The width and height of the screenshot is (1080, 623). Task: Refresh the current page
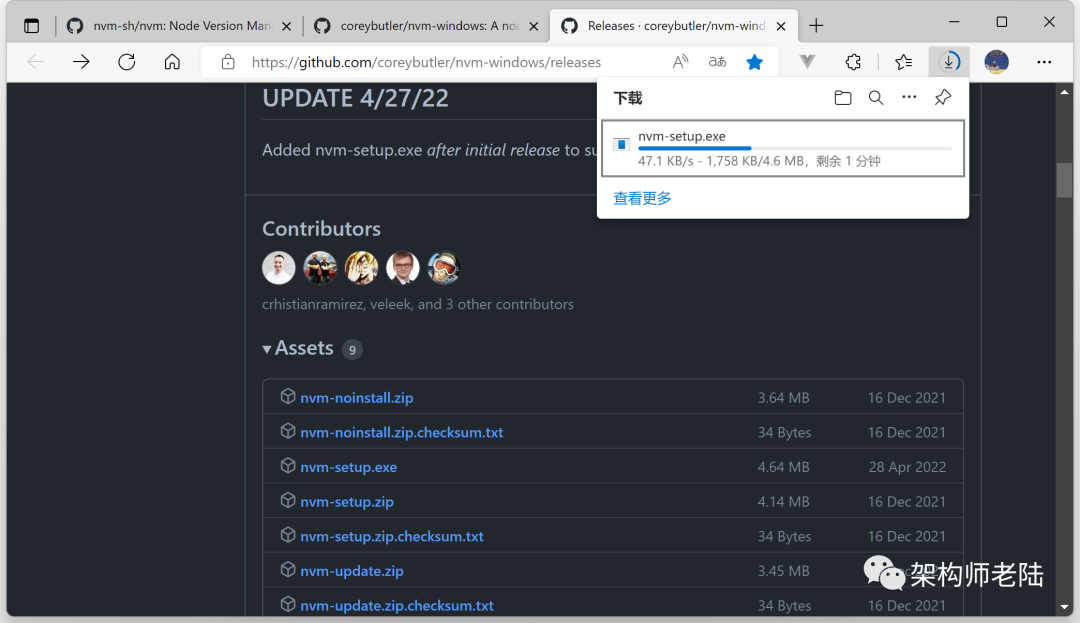(127, 62)
